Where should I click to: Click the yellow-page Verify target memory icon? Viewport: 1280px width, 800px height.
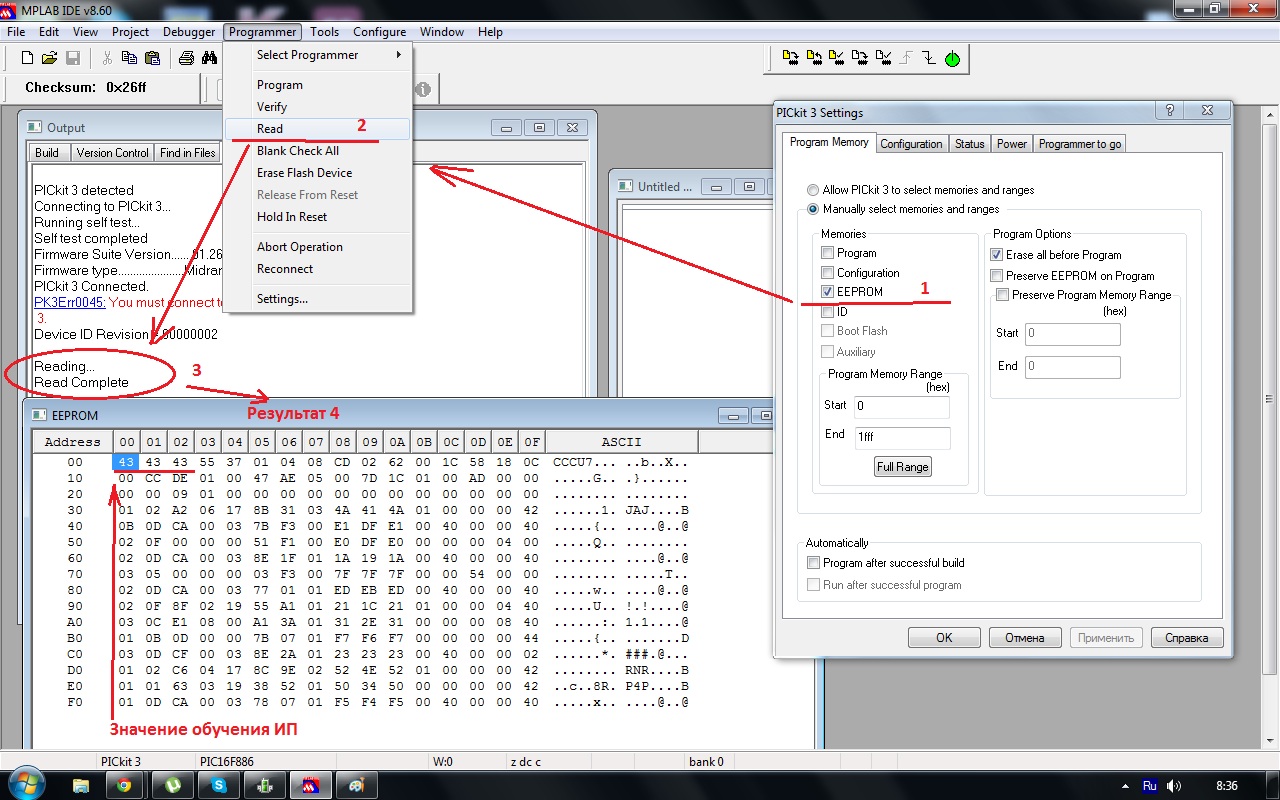point(837,59)
